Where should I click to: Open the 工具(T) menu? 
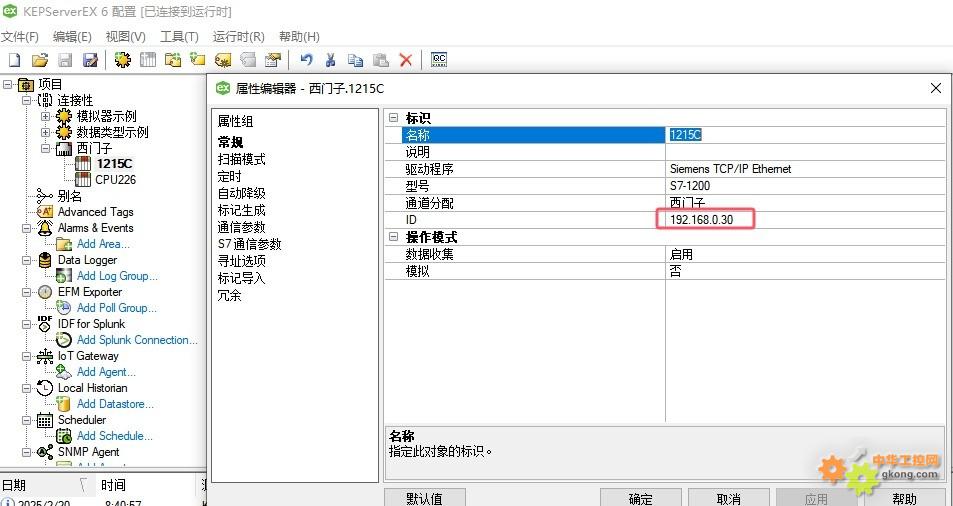pyautogui.click(x=179, y=36)
